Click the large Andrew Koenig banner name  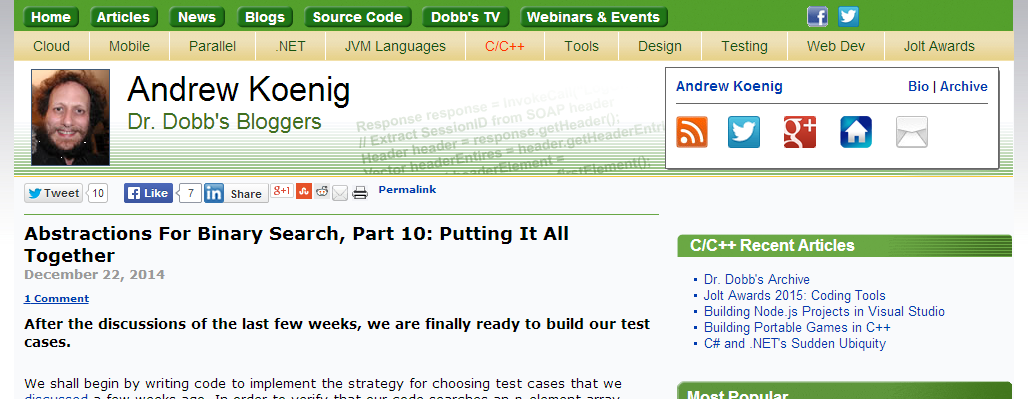tap(239, 90)
